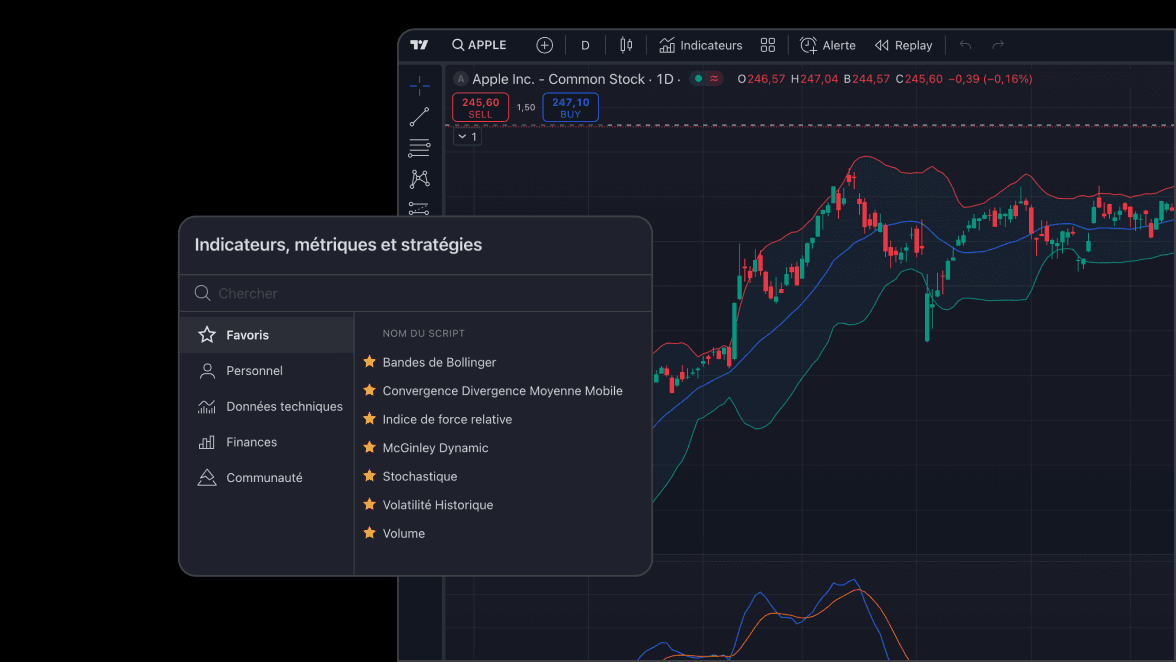The width and height of the screenshot is (1176, 662).
Task: Click the blue BUY 247,10 button
Action: 570,107
